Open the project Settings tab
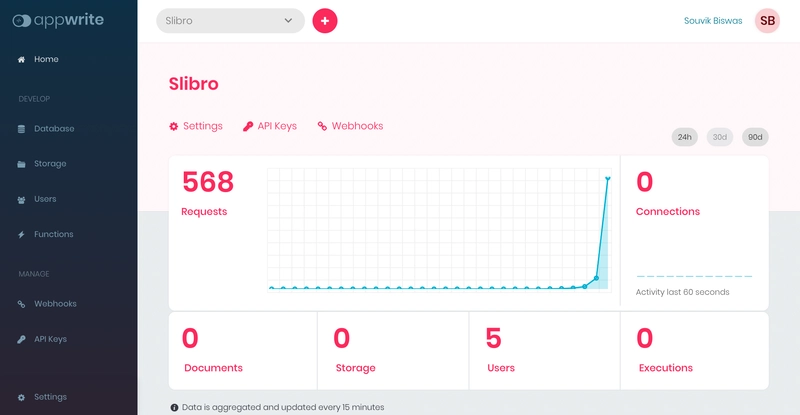This screenshot has height=415, width=800. point(196,127)
